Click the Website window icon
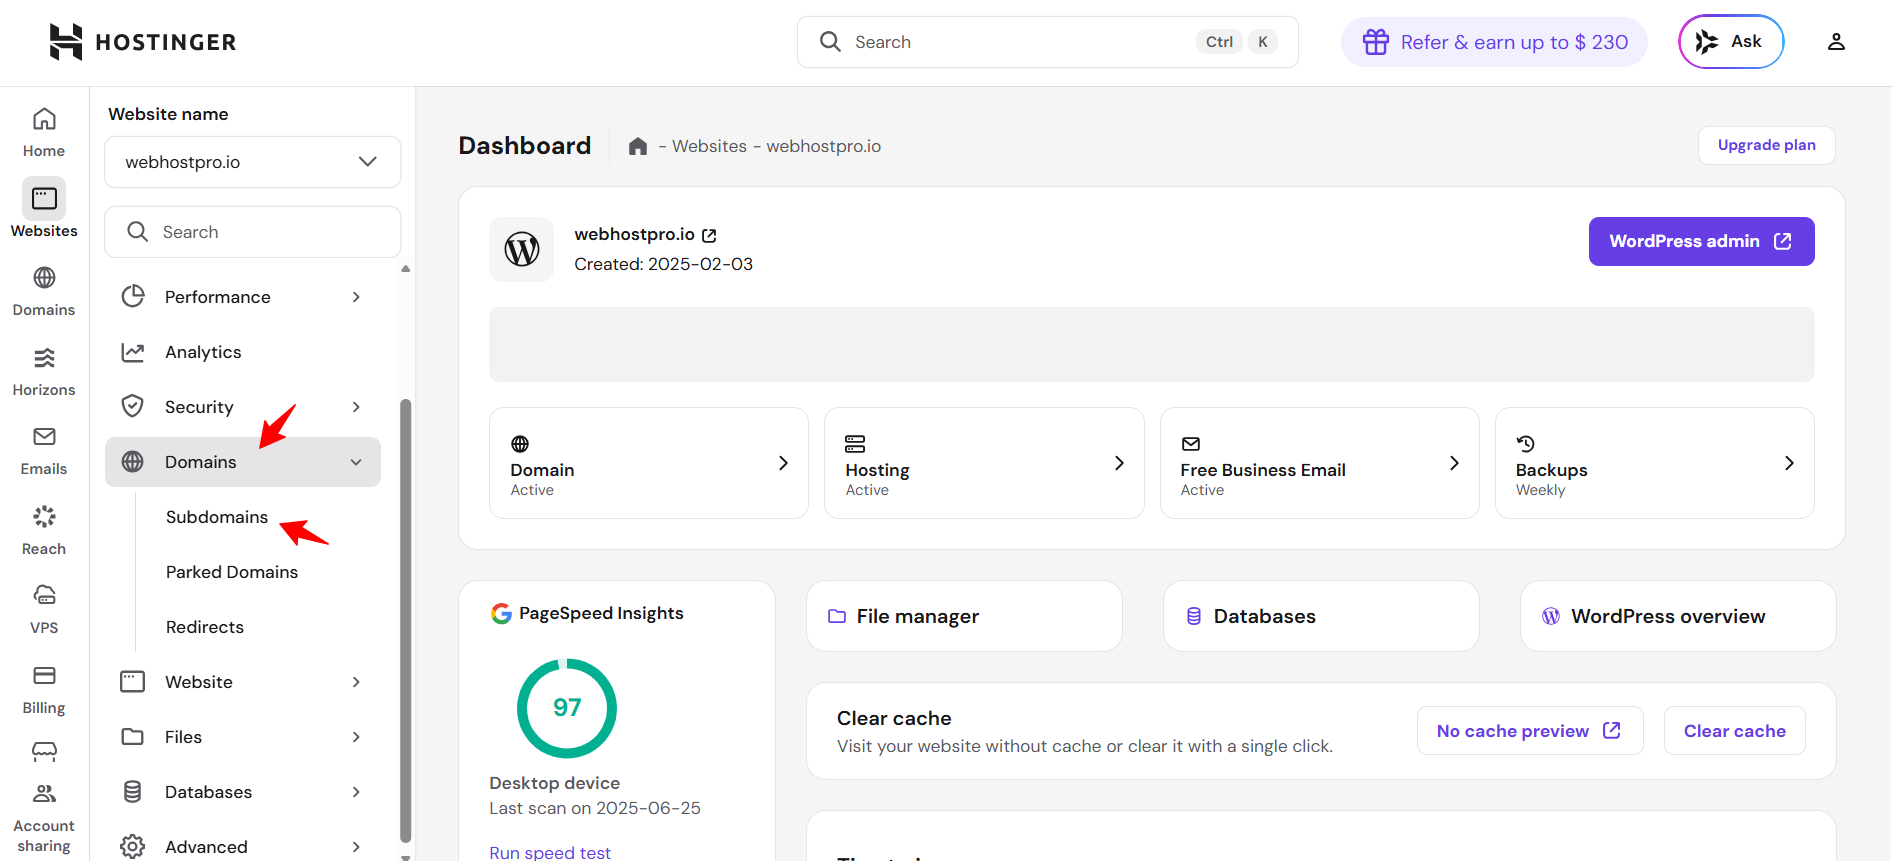Image resolution: width=1892 pixels, height=861 pixels. [x=133, y=682]
